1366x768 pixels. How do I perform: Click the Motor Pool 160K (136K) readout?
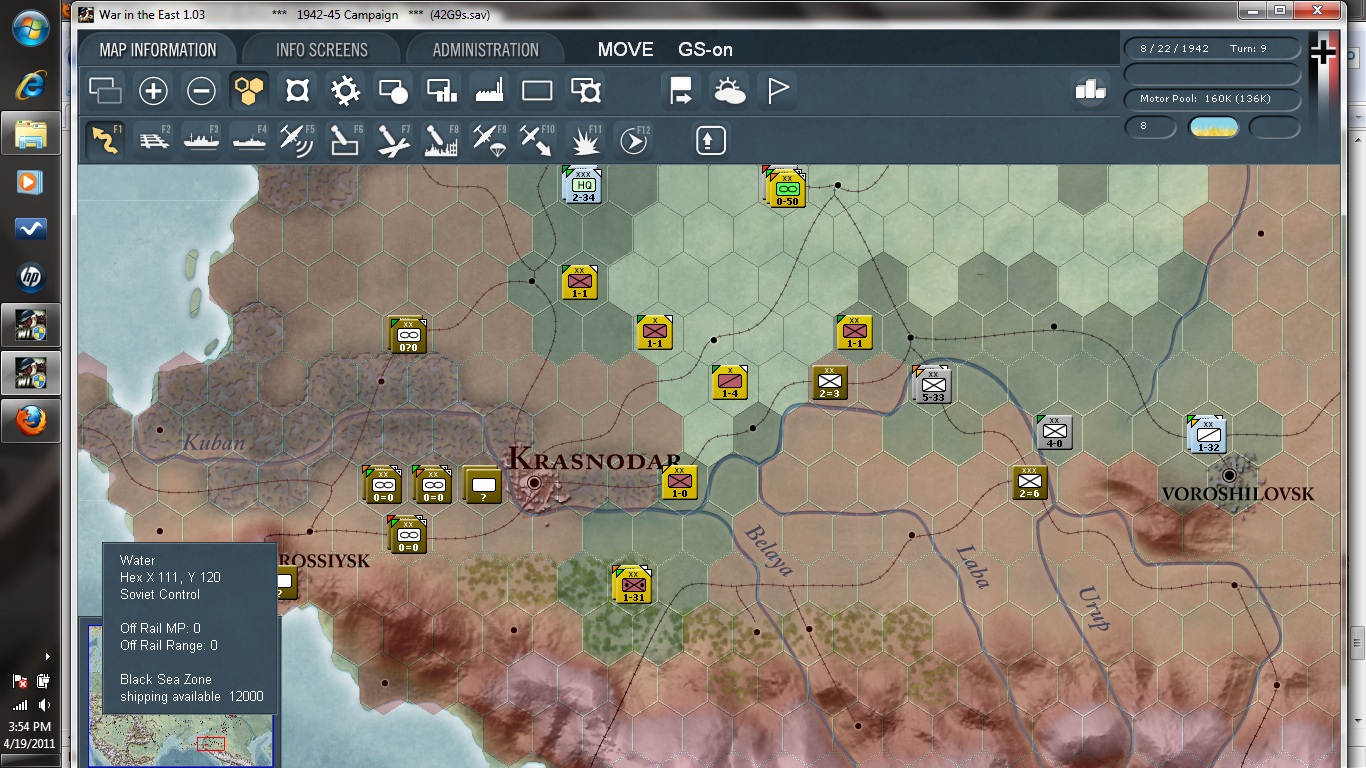point(1212,99)
